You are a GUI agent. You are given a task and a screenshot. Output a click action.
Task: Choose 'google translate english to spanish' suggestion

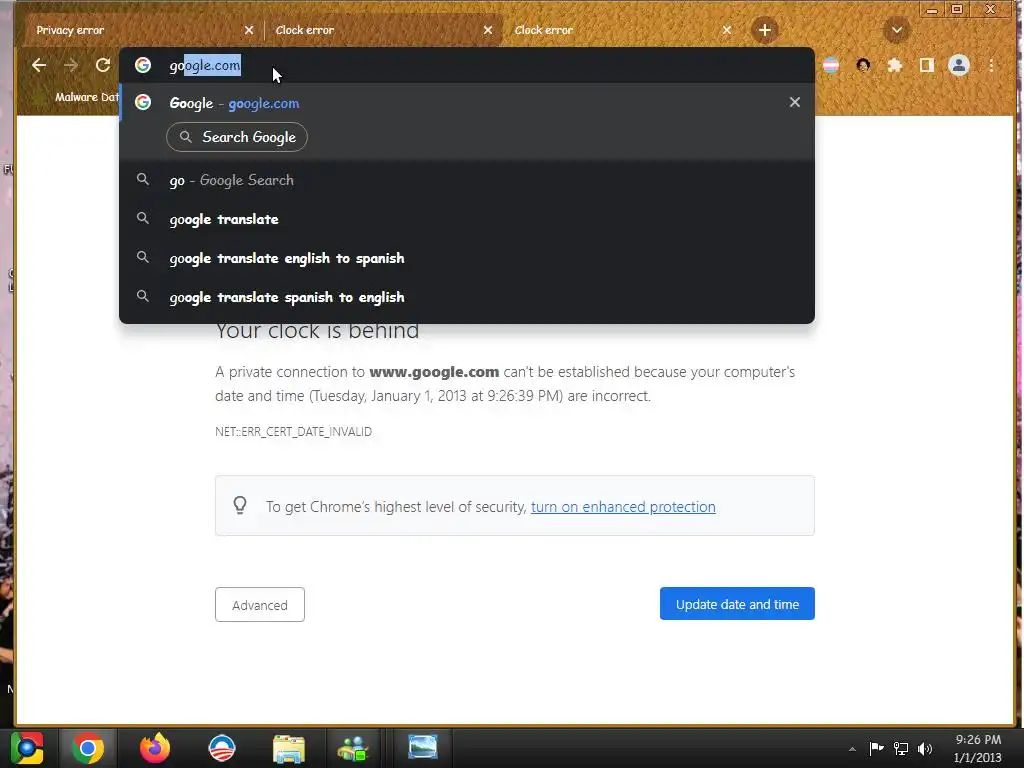[467, 259]
